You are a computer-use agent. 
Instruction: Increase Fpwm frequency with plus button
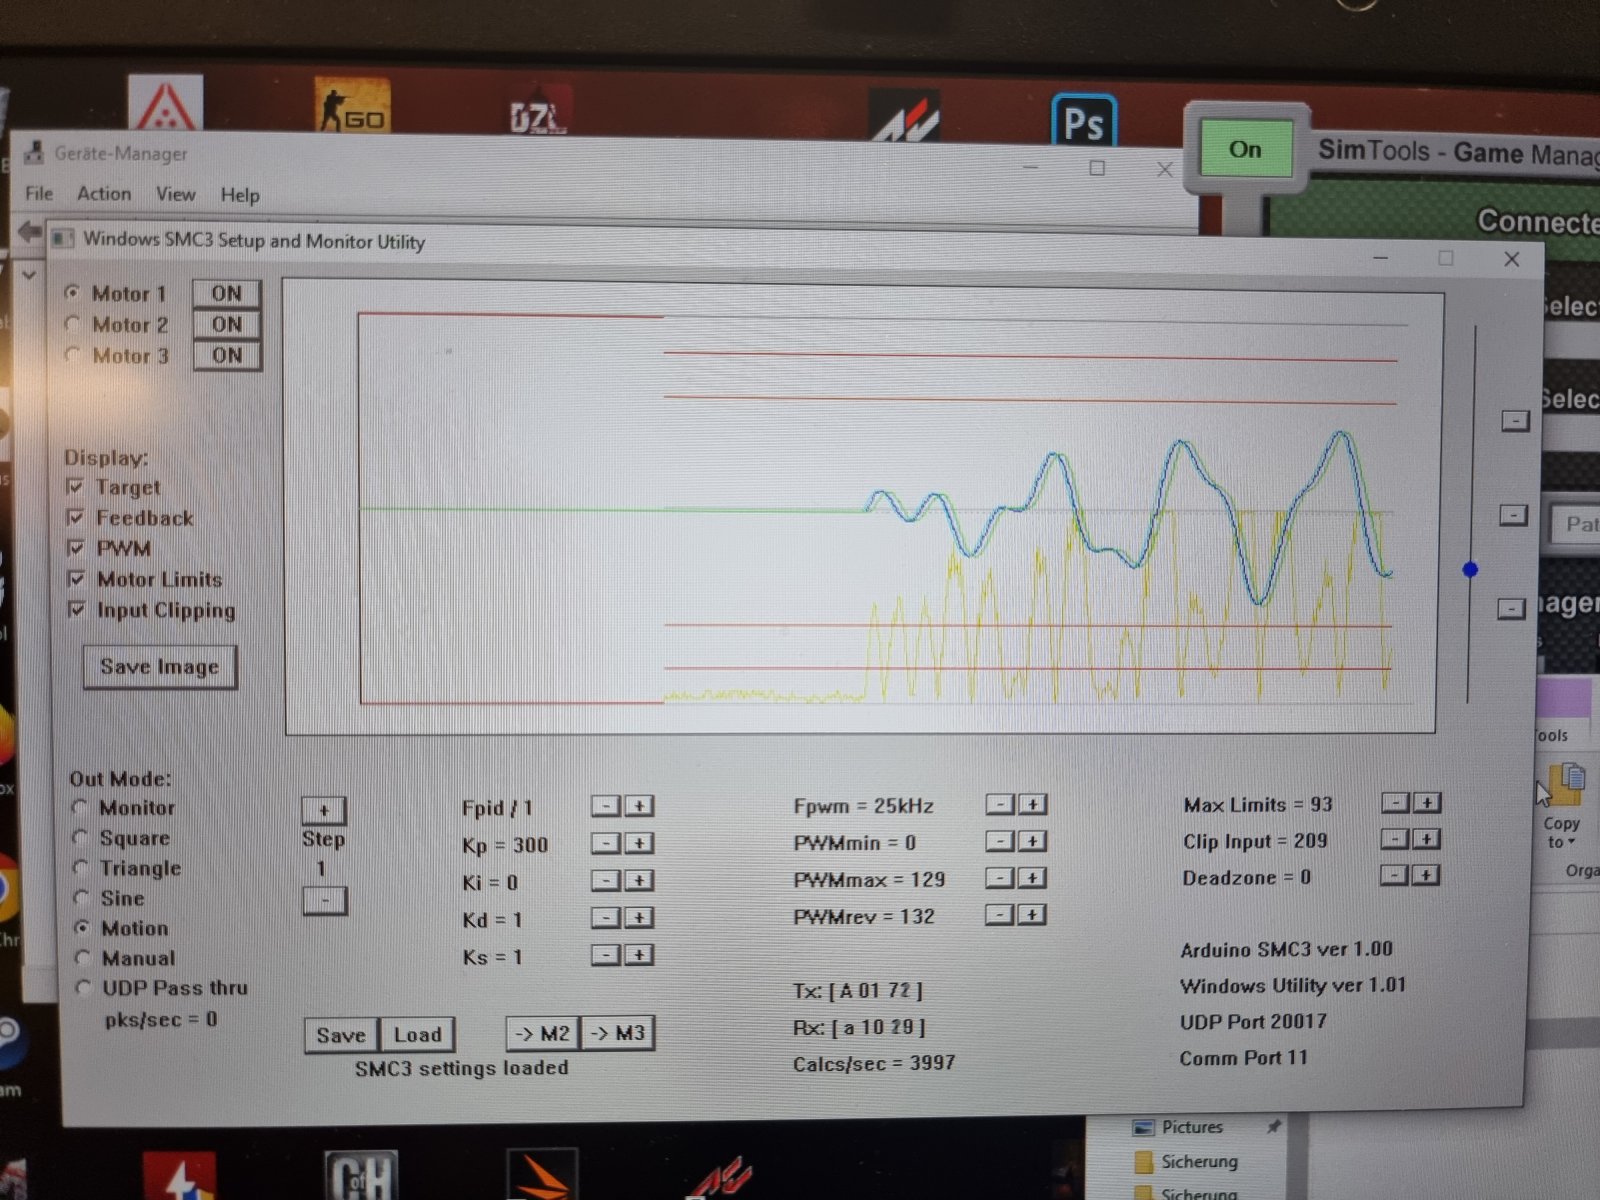[1033, 804]
